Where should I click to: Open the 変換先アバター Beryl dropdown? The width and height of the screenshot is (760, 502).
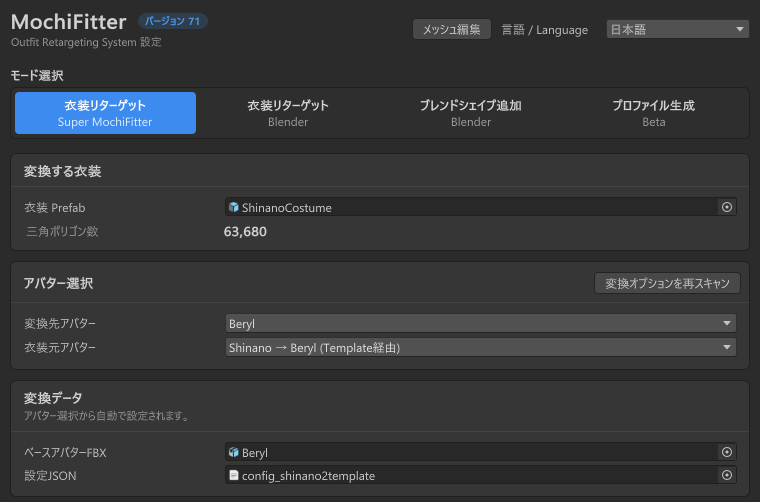[x=480, y=323]
